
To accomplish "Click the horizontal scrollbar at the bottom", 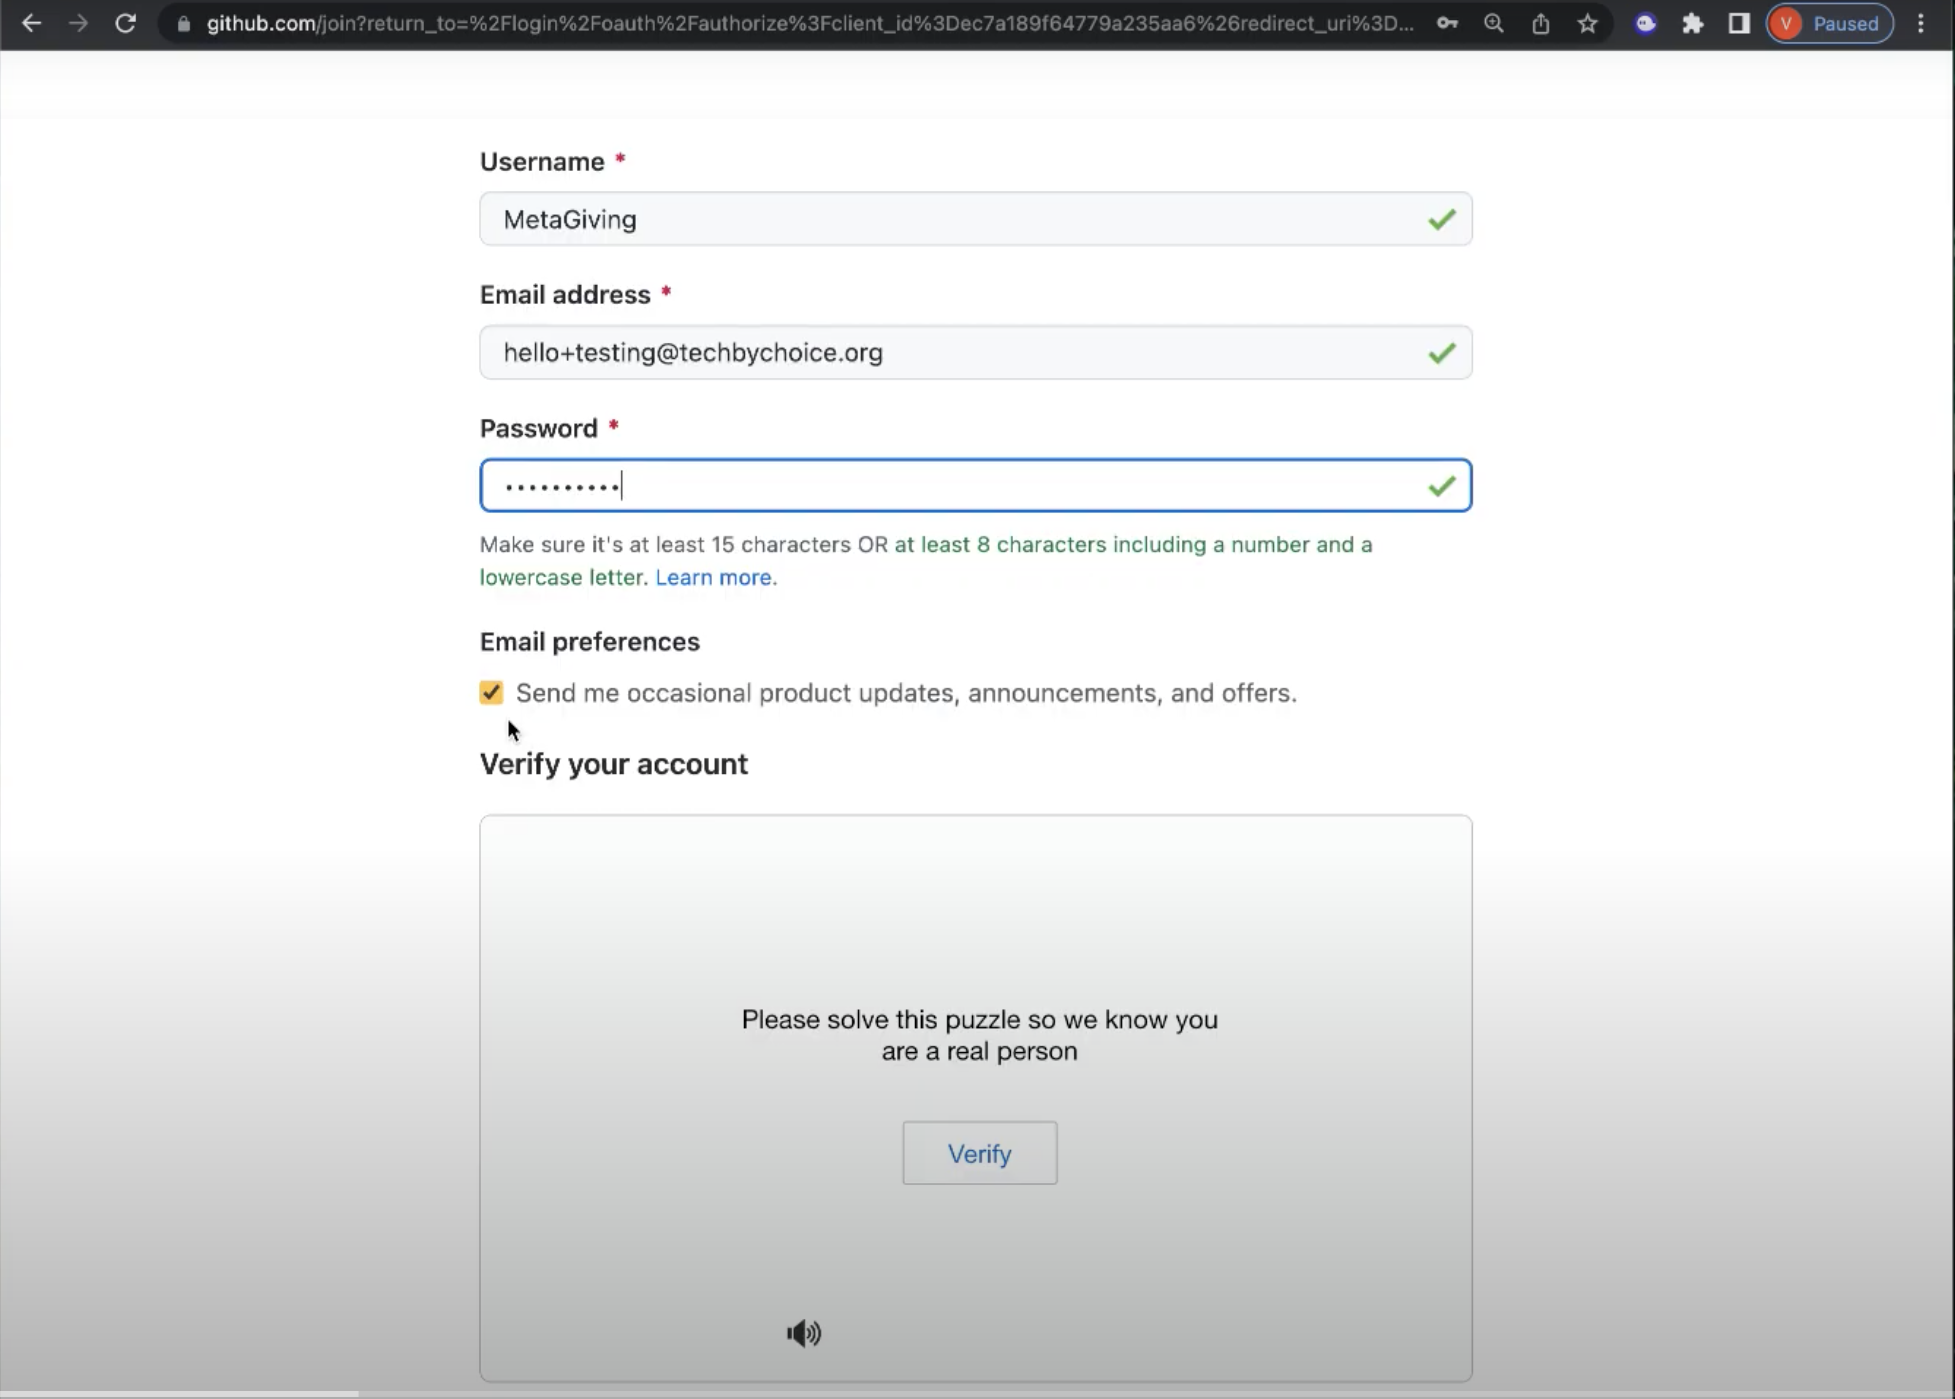I will coord(180,1390).
